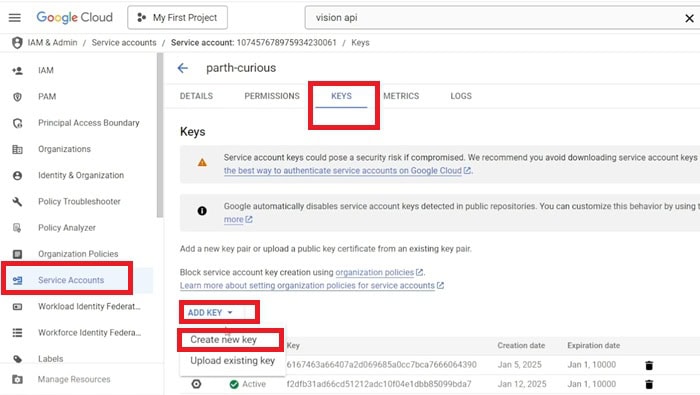Click the Identity & Organization person icon
Screen dimensions: 700x395
point(17,175)
